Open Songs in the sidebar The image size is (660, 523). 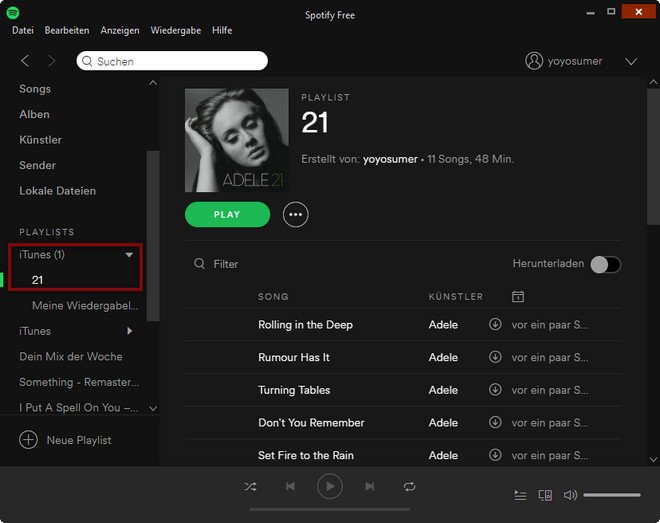tap(35, 89)
